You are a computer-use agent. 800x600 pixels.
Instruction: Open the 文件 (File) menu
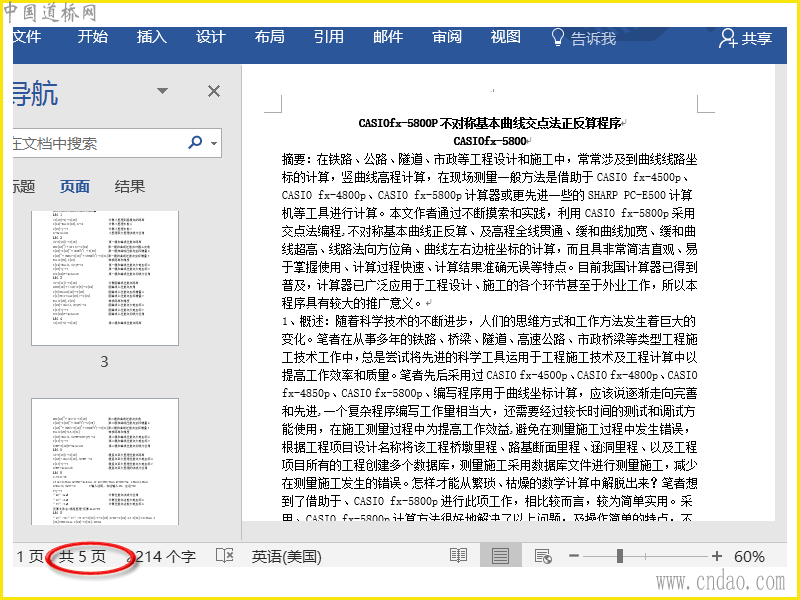click(x=27, y=38)
